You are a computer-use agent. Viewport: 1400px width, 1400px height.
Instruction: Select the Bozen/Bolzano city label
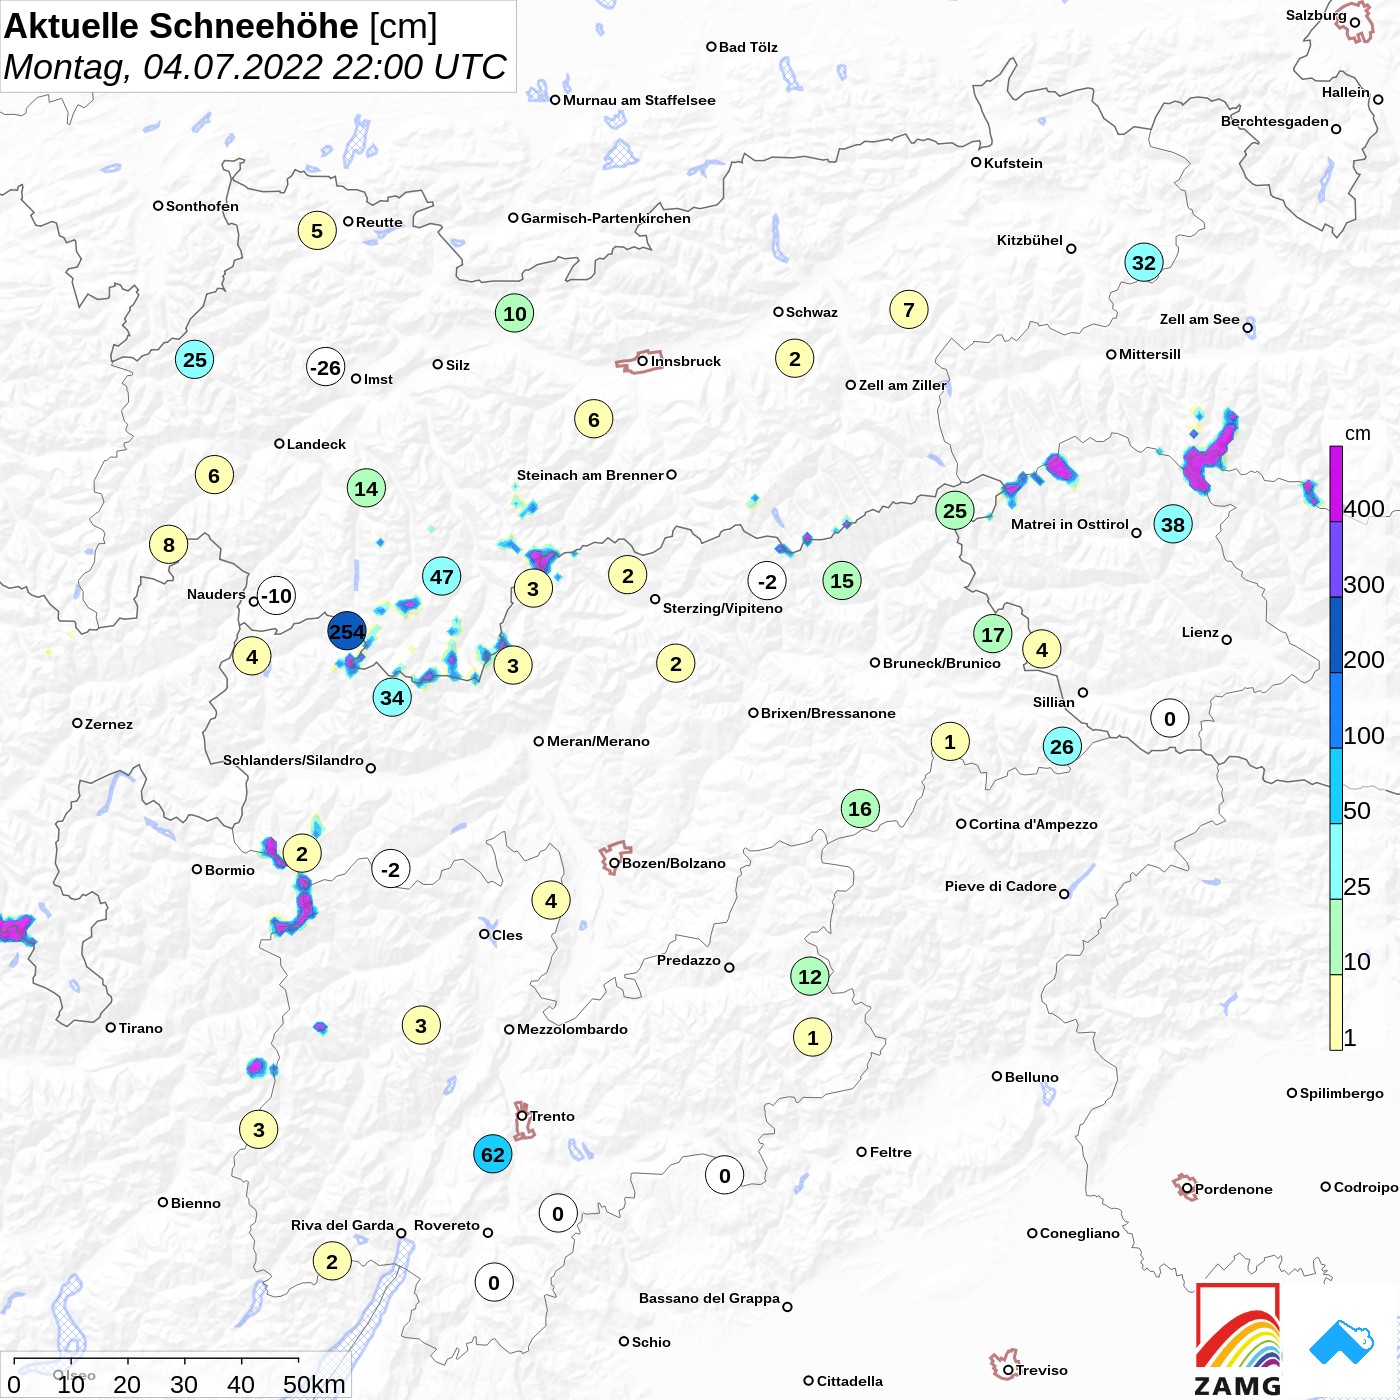(674, 863)
